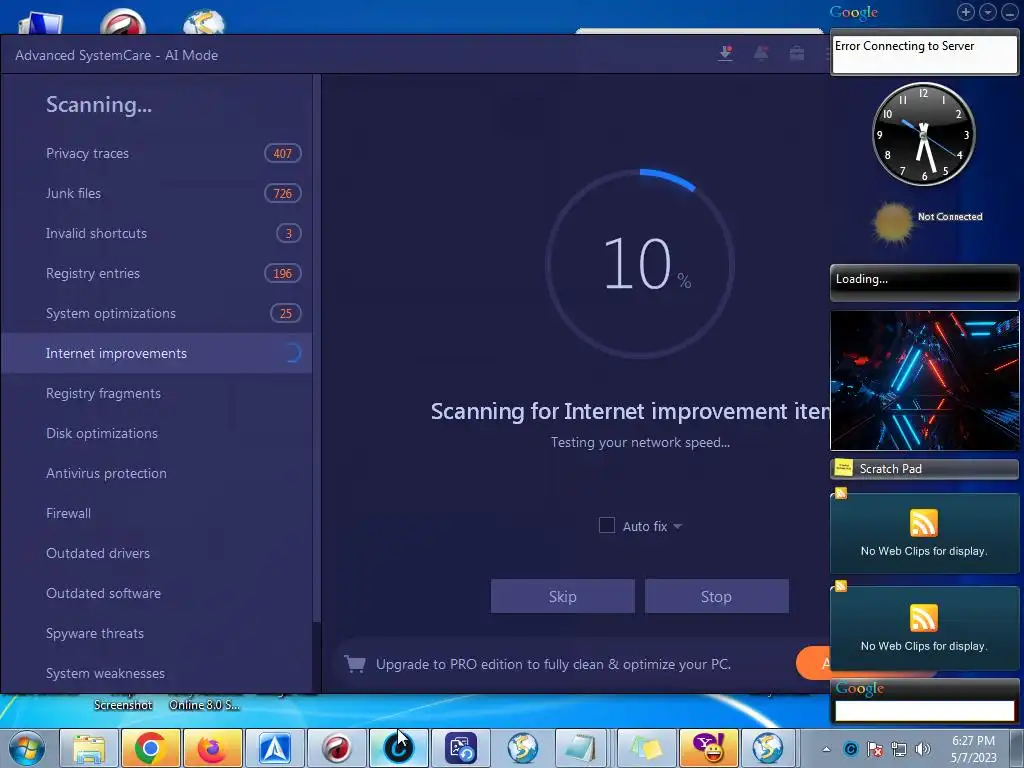Open the volume control in system tray

[923, 749]
